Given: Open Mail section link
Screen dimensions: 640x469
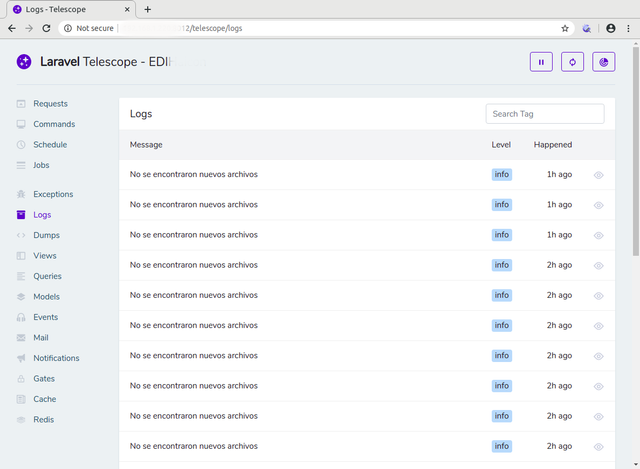Looking at the screenshot, I should click(x=41, y=338).
